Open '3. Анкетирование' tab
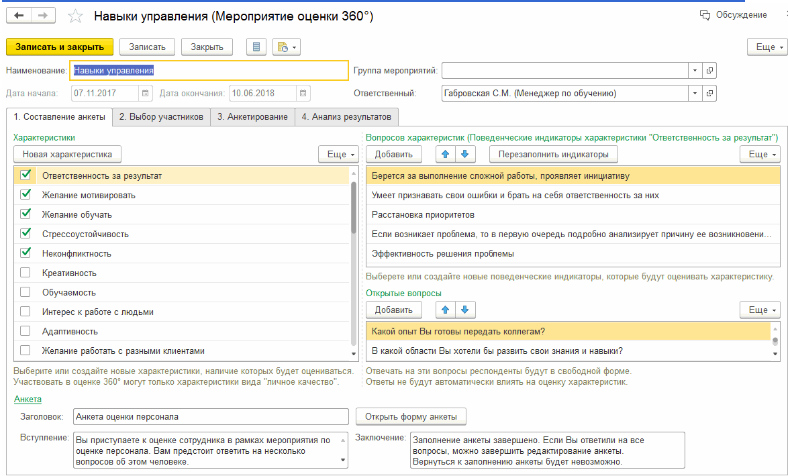Image resolution: width=788 pixels, height=476 pixels. pyautogui.click(x=253, y=117)
